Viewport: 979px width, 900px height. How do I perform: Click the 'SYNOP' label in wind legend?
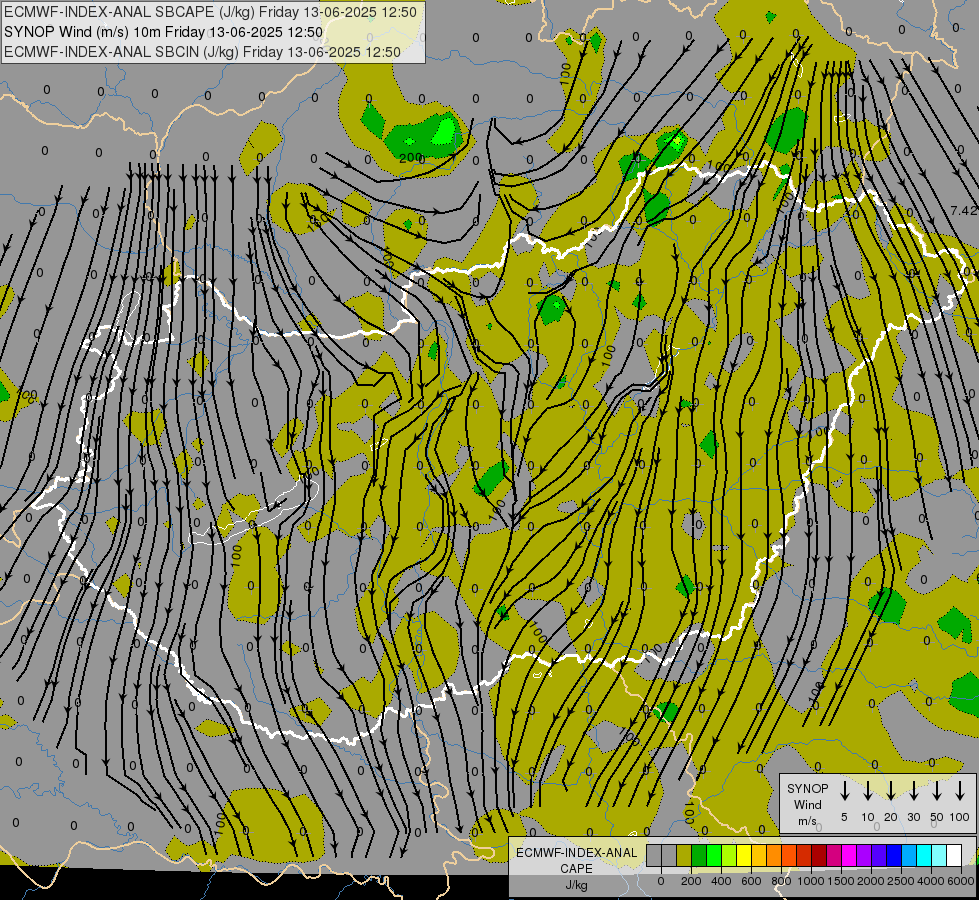pos(807,788)
